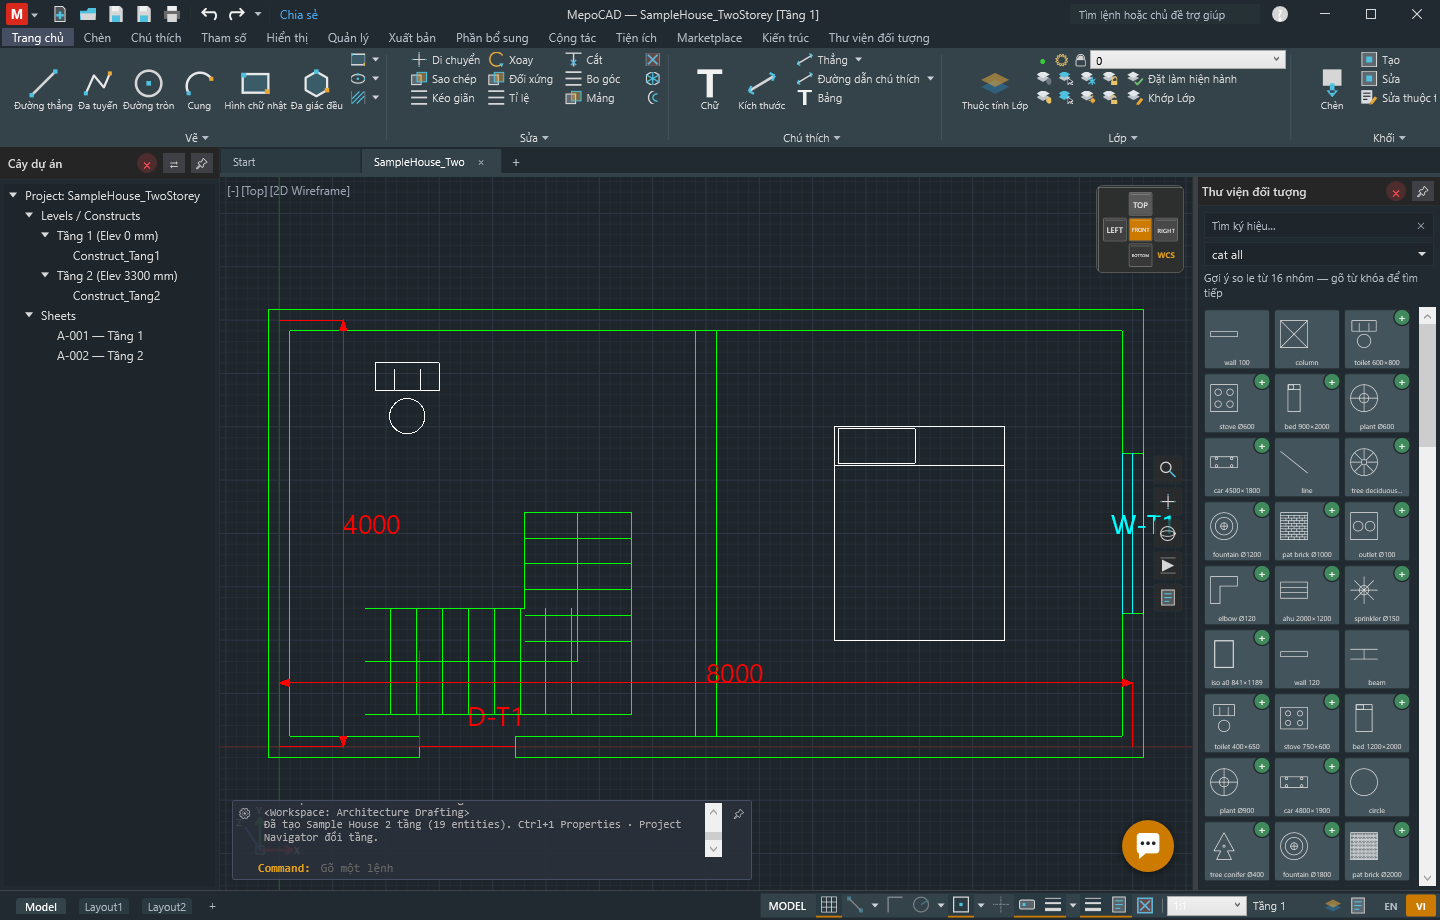Click the Chèn block insert icon

pyautogui.click(x=1332, y=89)
